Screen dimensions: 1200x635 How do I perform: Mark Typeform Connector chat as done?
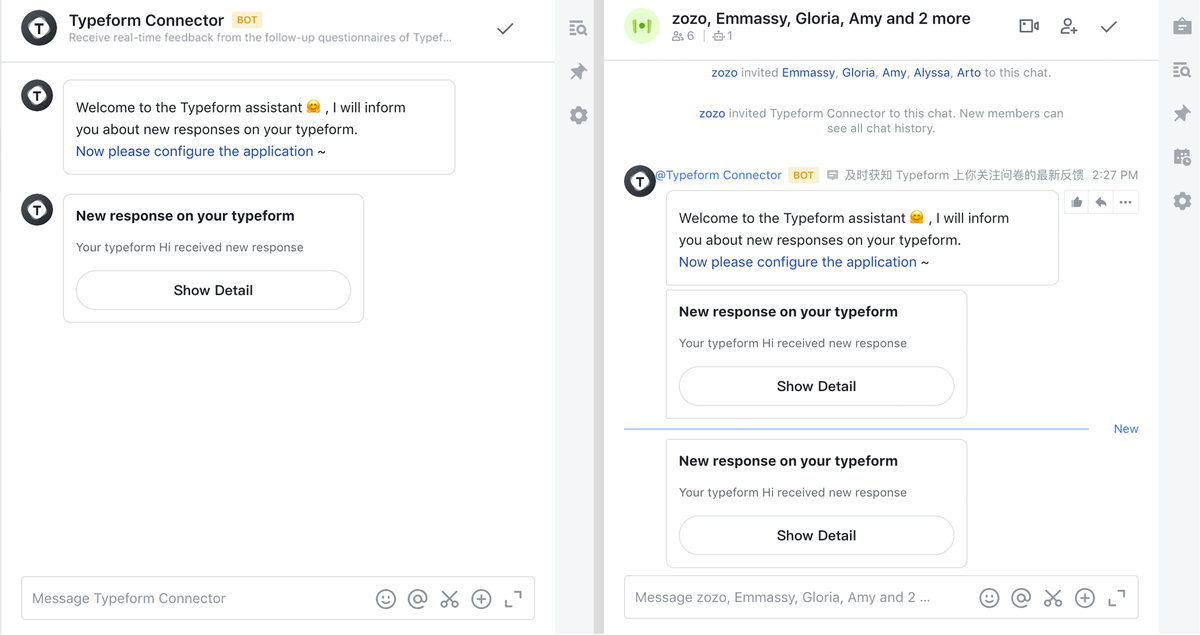tap(505, 29)
